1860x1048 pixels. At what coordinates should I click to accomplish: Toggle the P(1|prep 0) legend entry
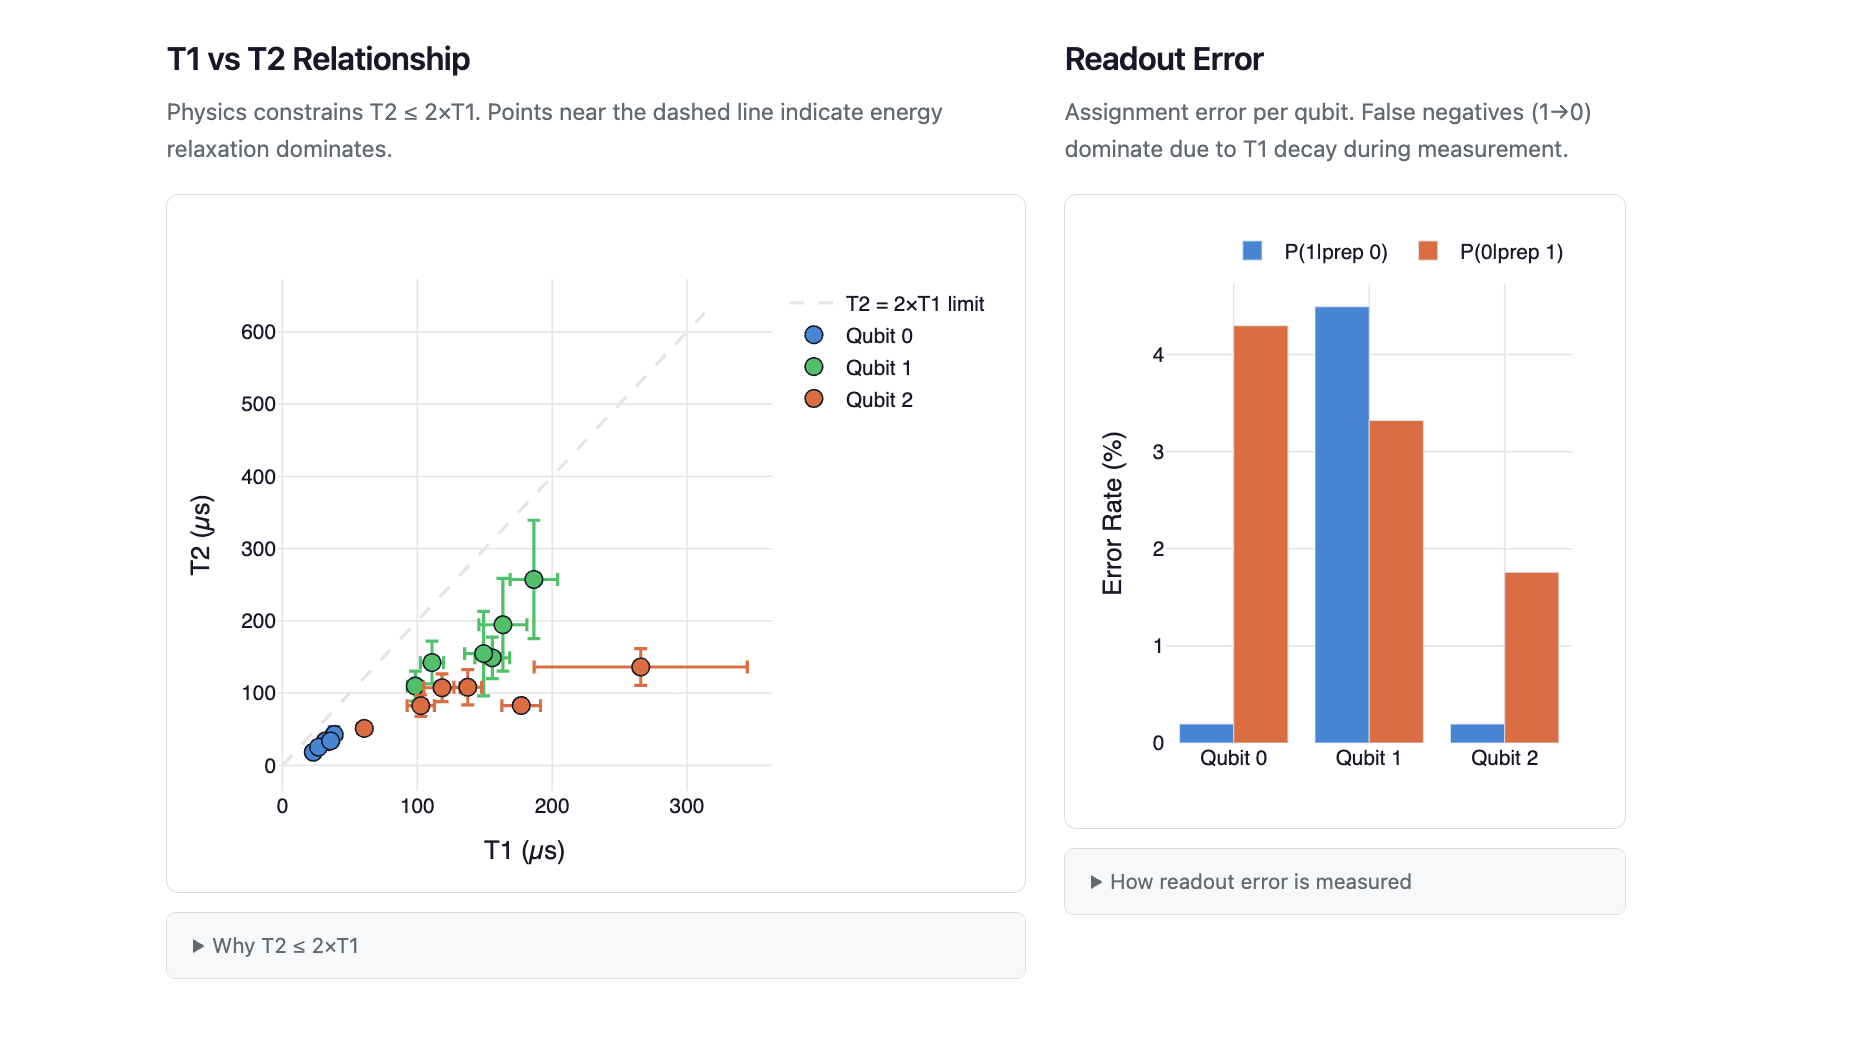(x=1335, y=252)
